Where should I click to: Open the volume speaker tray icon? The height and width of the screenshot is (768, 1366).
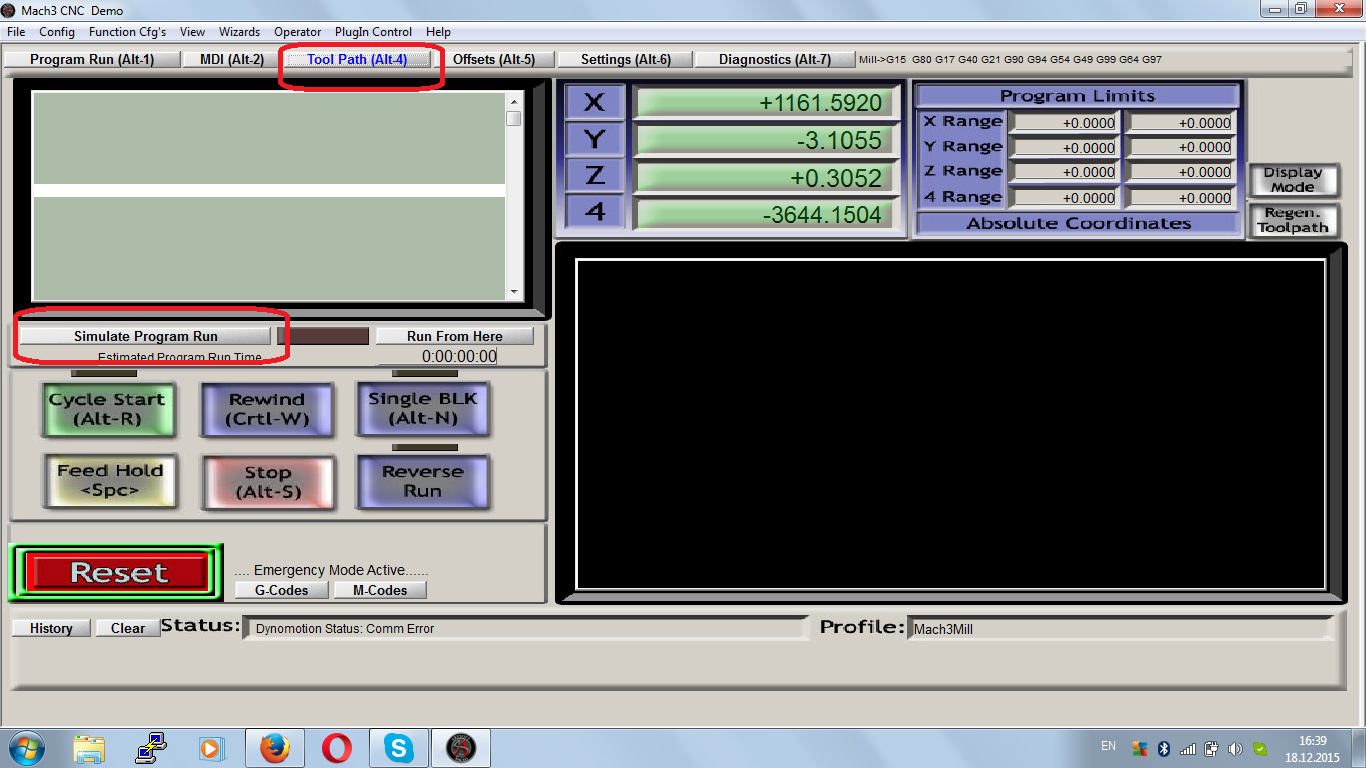pos(1235,748)
